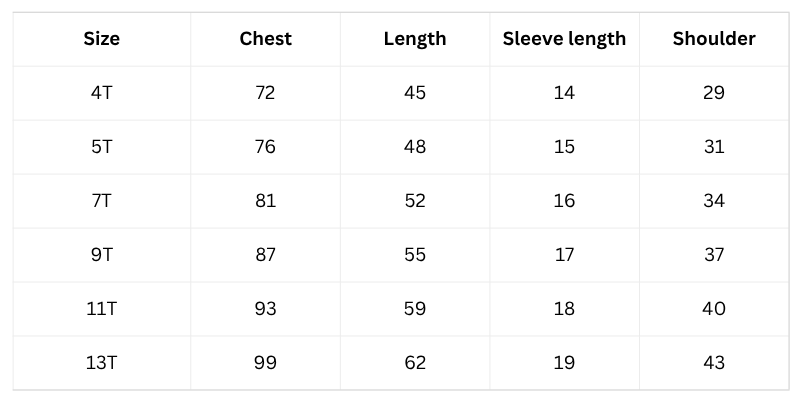Click the Shoulder column header
The image size is (800, 400).
coord(714,39)
